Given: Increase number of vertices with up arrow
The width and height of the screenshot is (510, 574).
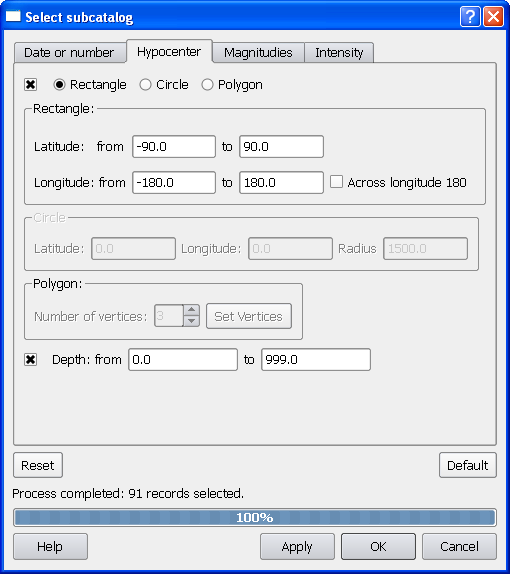Looking at the screenshot, I should (x=191, y=310).
